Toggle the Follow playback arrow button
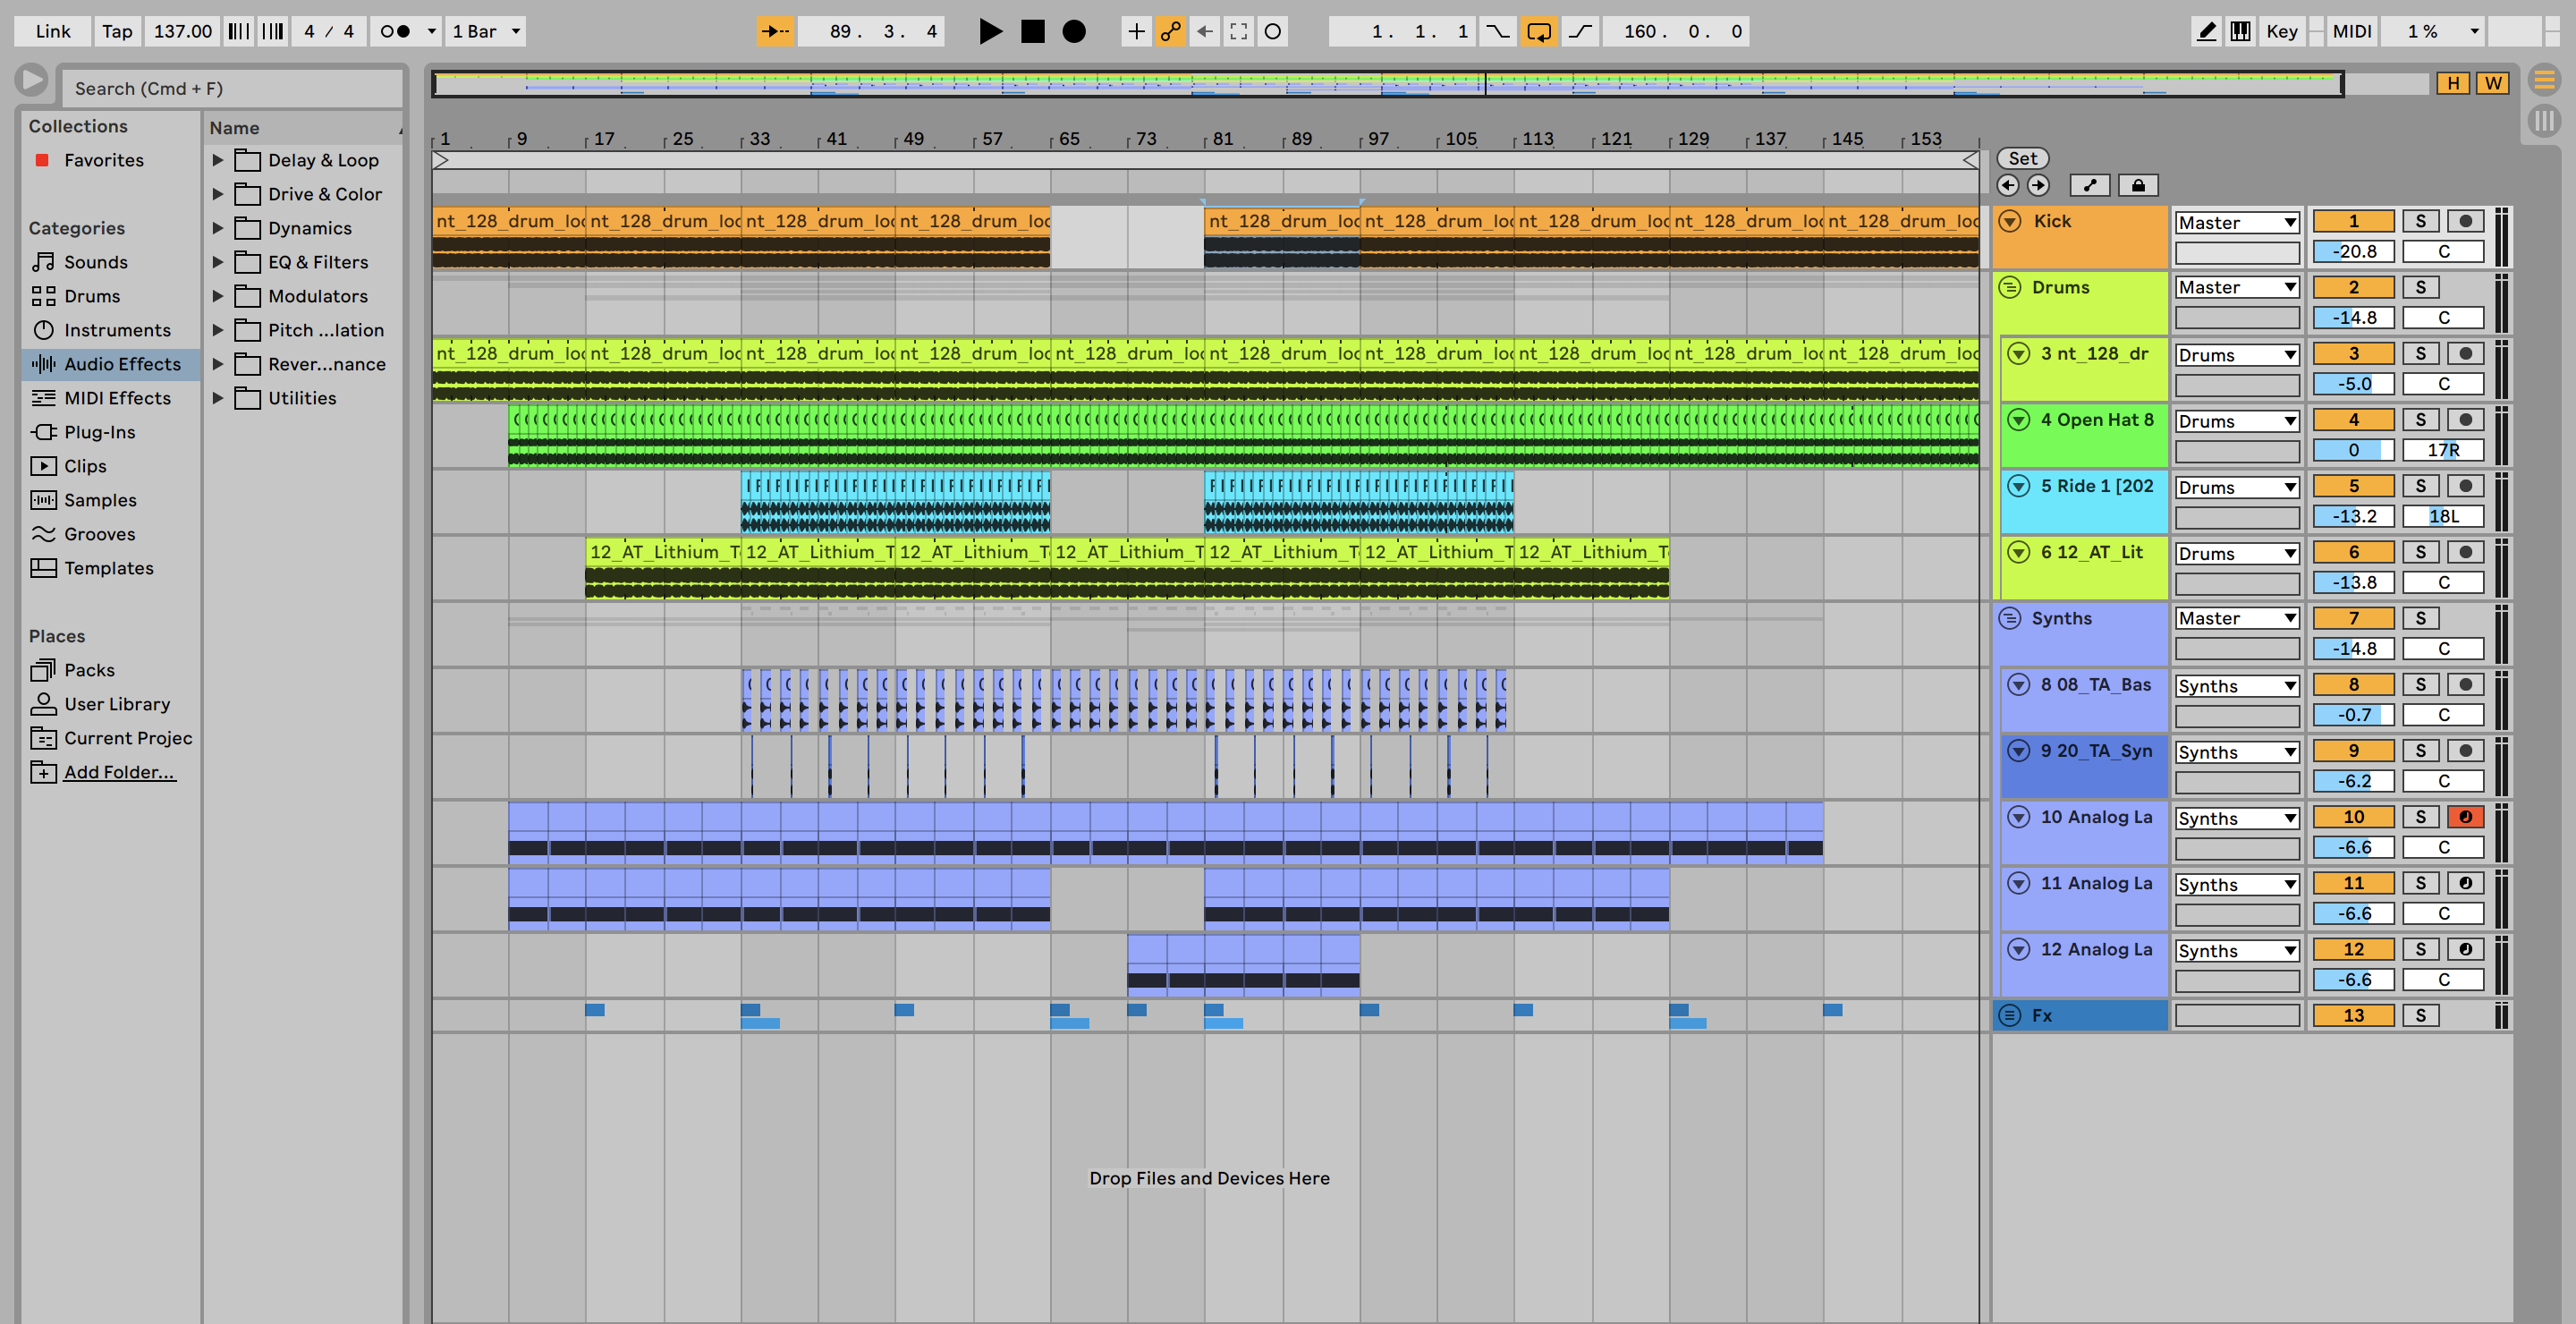 click(775, 31)
